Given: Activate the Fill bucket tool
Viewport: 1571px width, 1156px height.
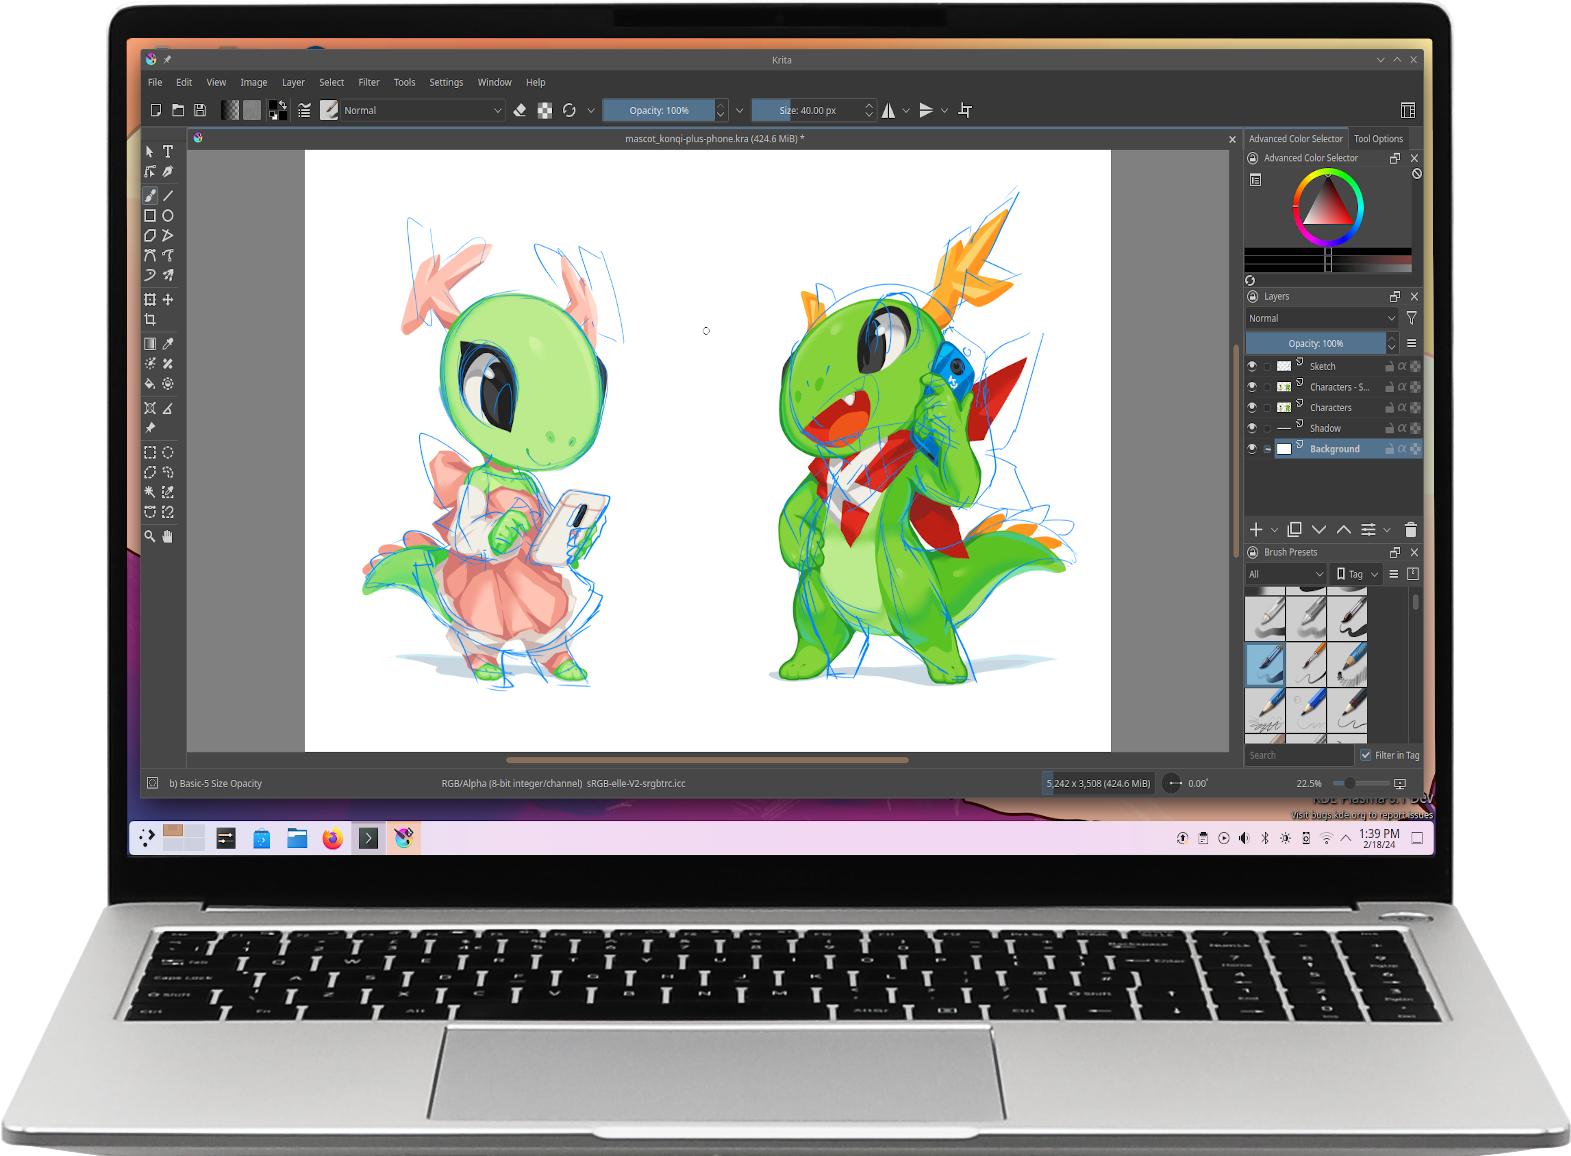Looking at the screenshot, I should (150, 384).
